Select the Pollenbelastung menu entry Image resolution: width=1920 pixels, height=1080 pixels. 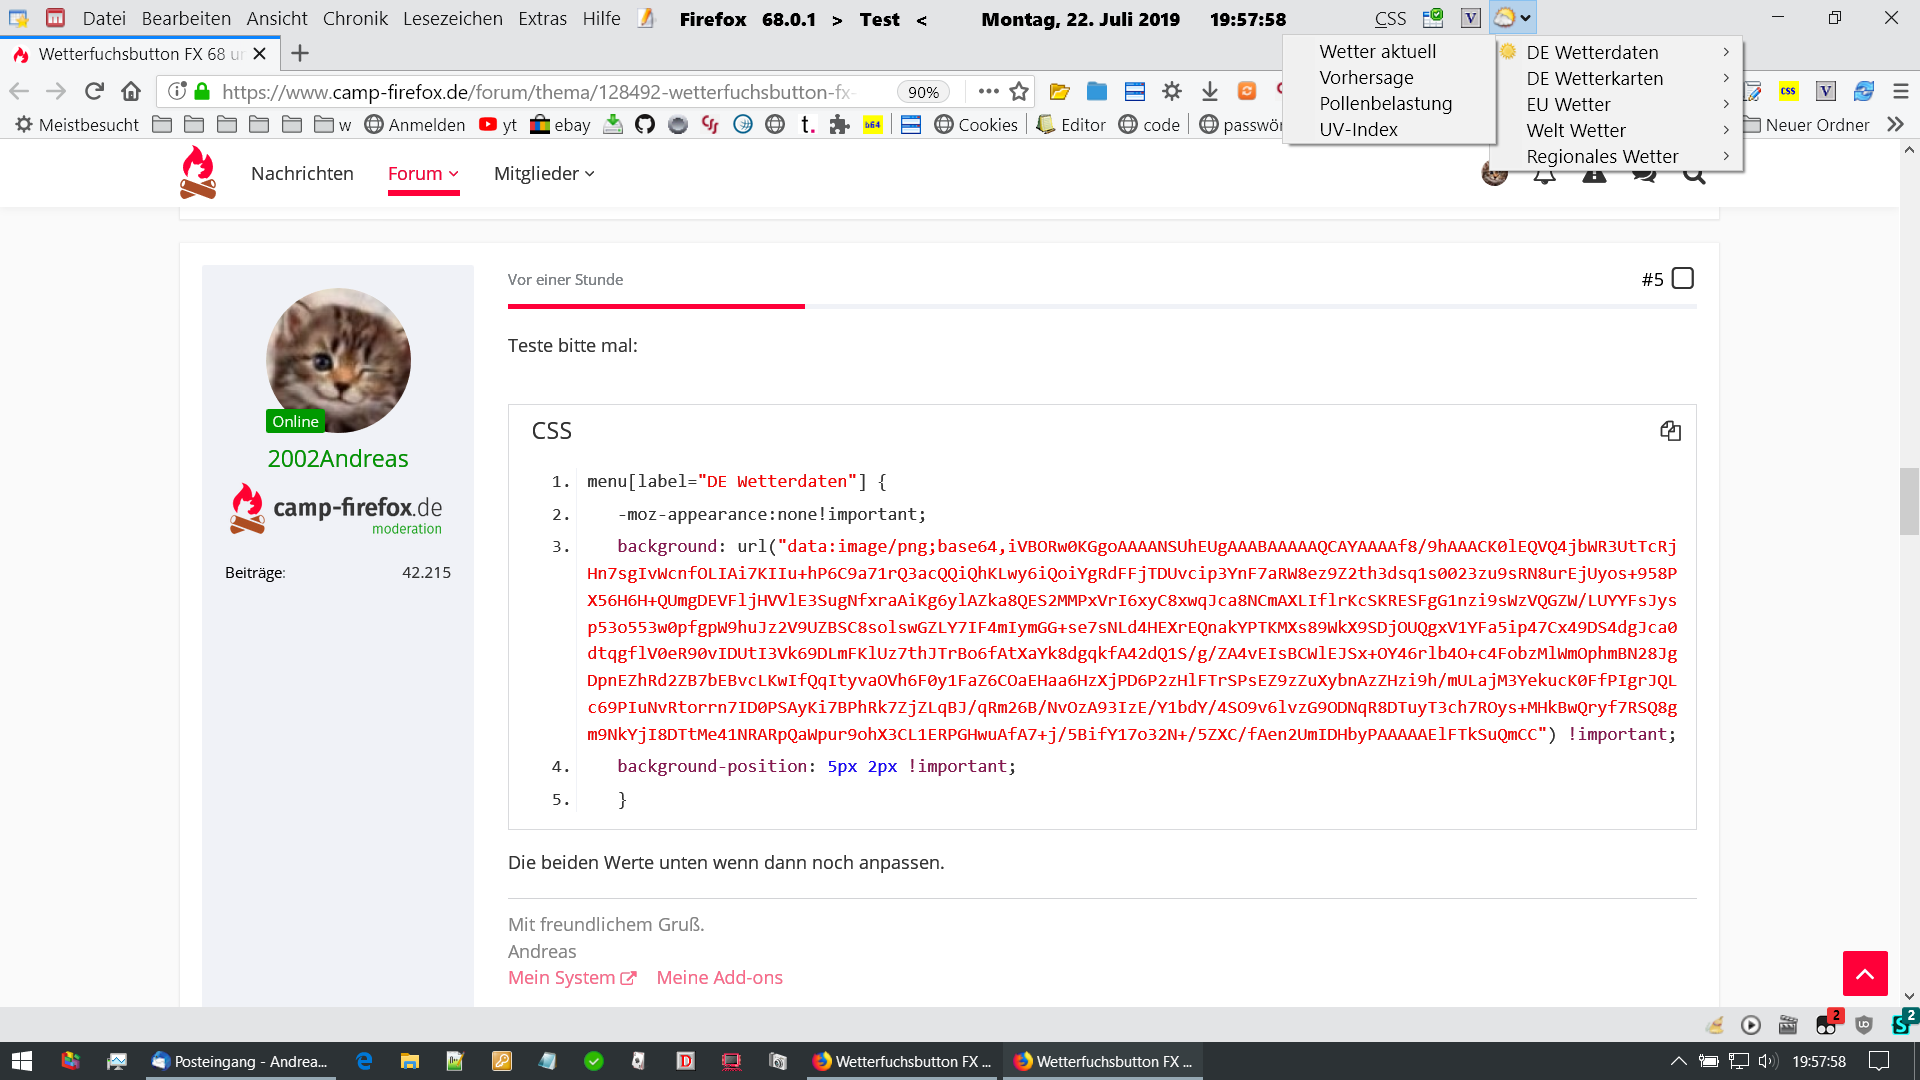coord(1385,104)
